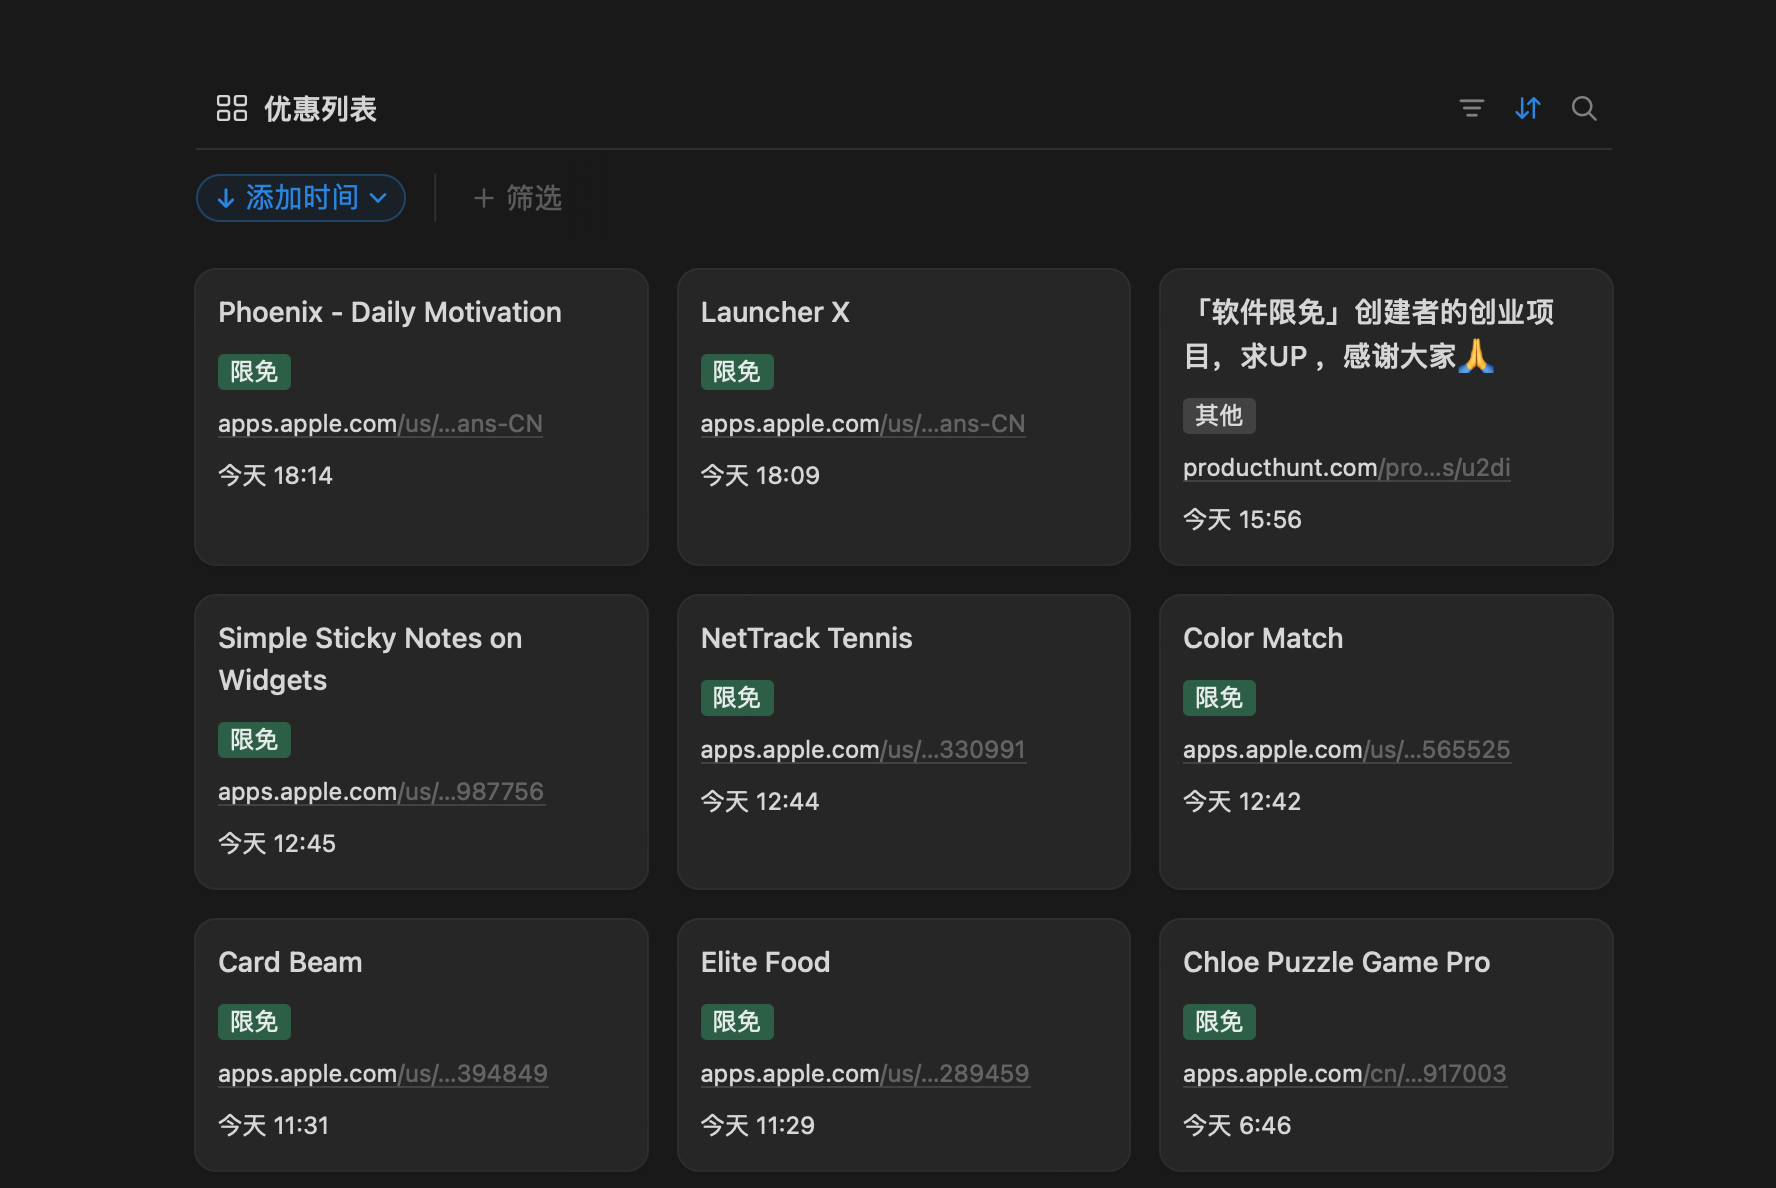
Task: Click the 今天 18:09 timestamp
Action: [760, 476]
